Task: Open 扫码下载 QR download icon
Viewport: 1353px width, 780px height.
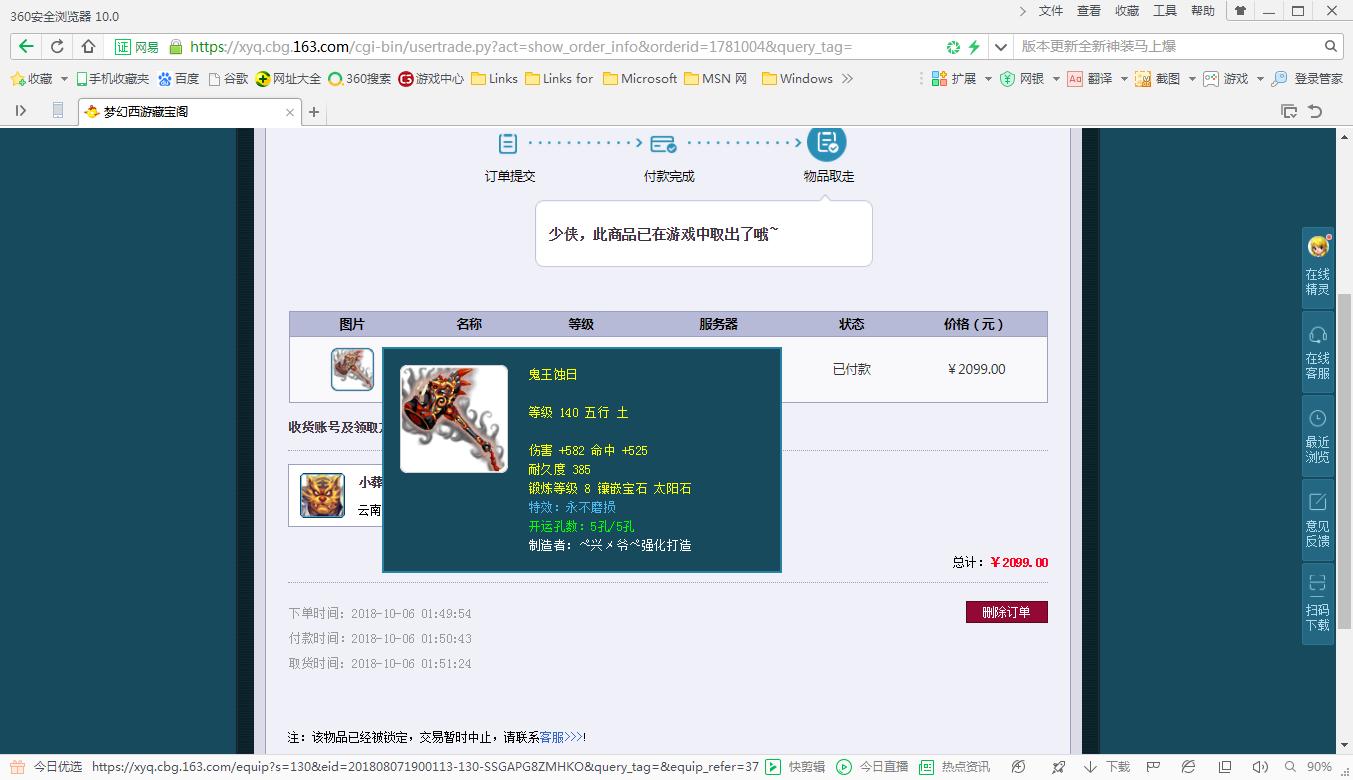Action: click(x=1317, y=602)
